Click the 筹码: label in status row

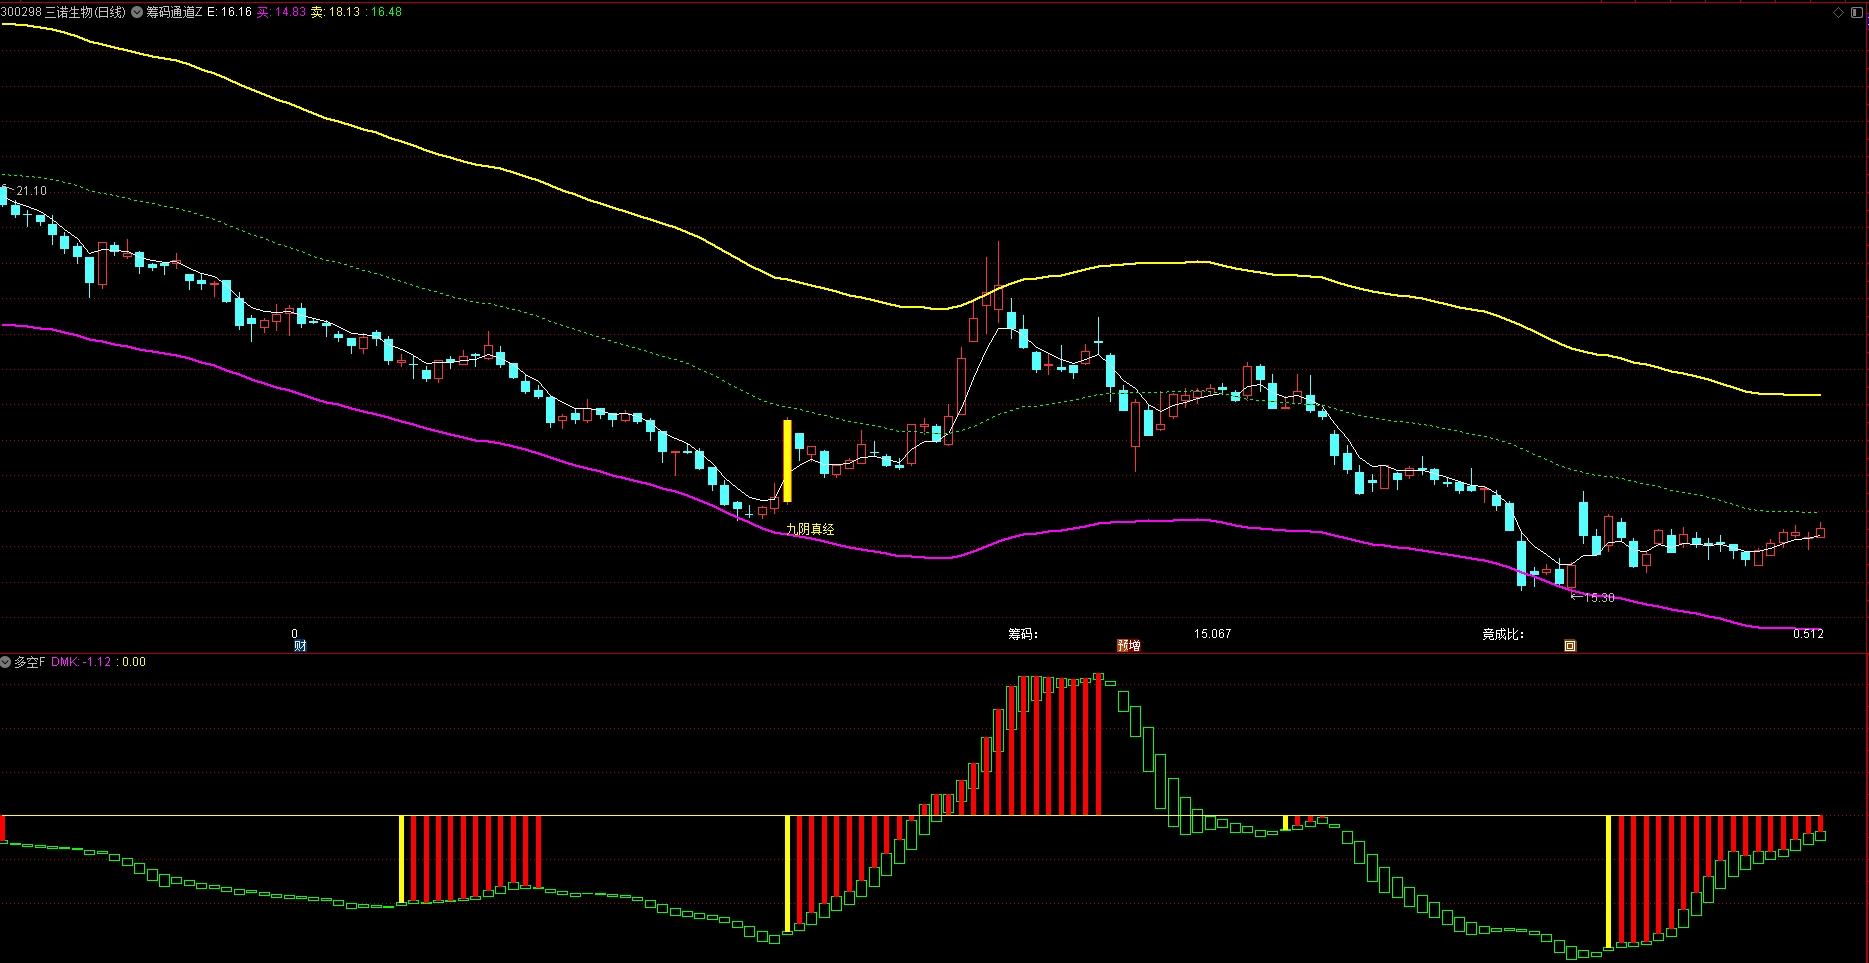1023,634
